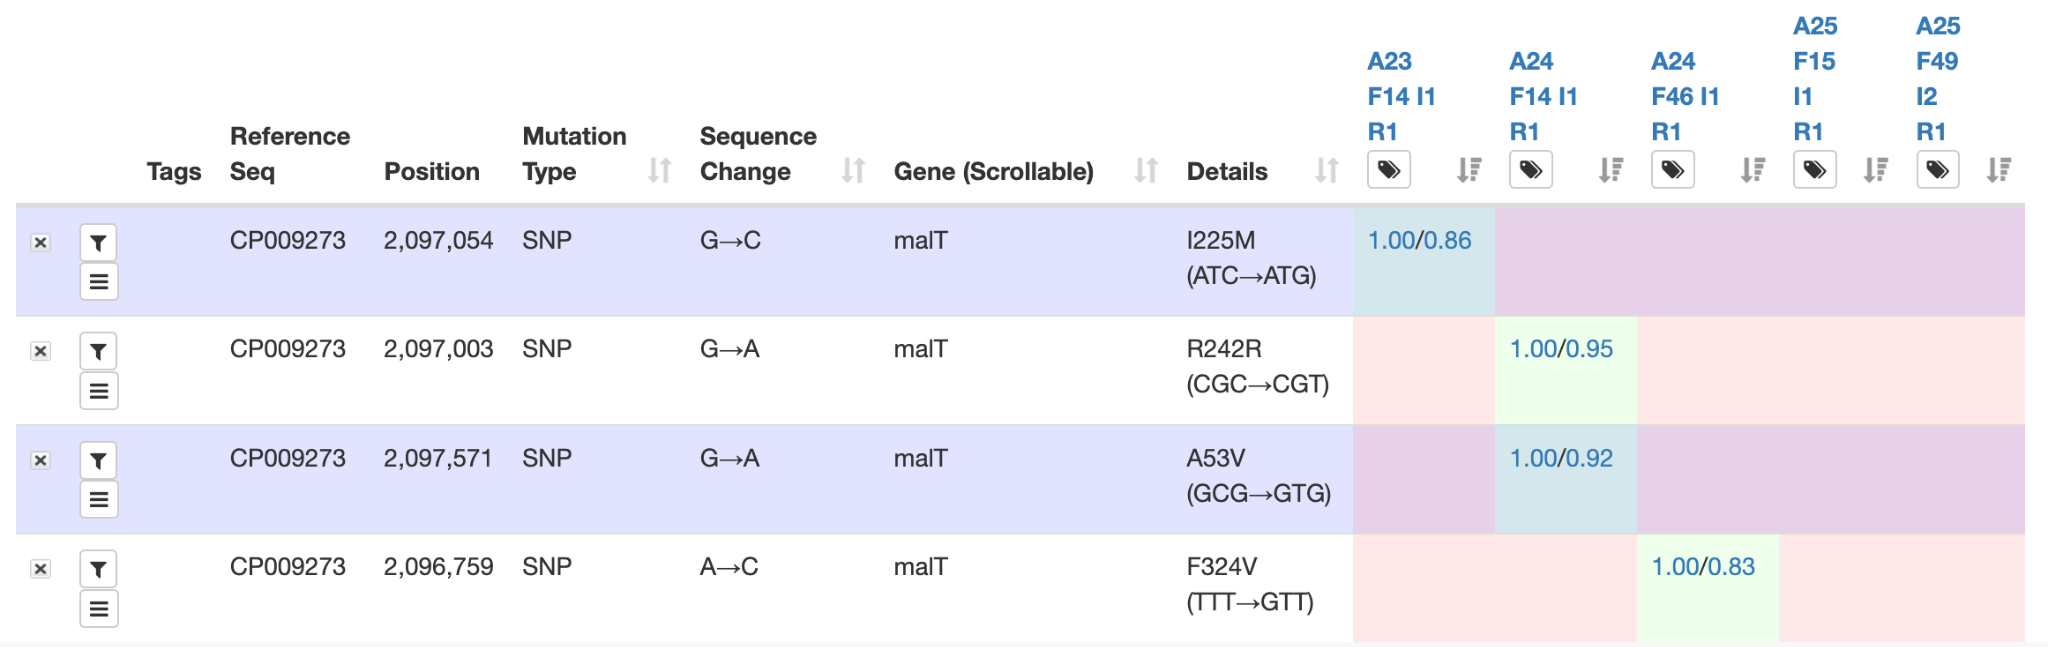Remove the F324V mutation row with X
This screenshot has height=647, width=2048.
pyautogui.click(x=40, y=569)
